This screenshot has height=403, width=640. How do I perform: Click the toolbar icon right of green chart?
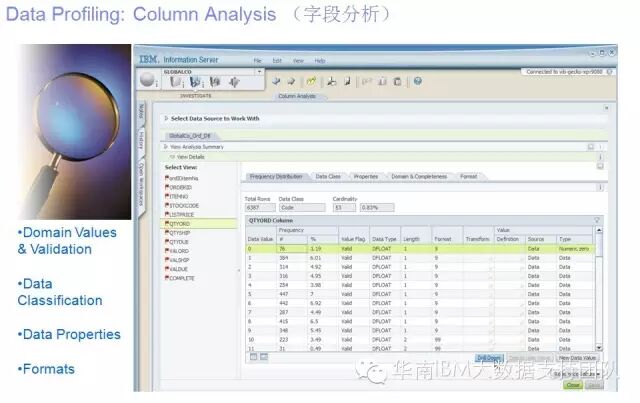coord(332,81)
